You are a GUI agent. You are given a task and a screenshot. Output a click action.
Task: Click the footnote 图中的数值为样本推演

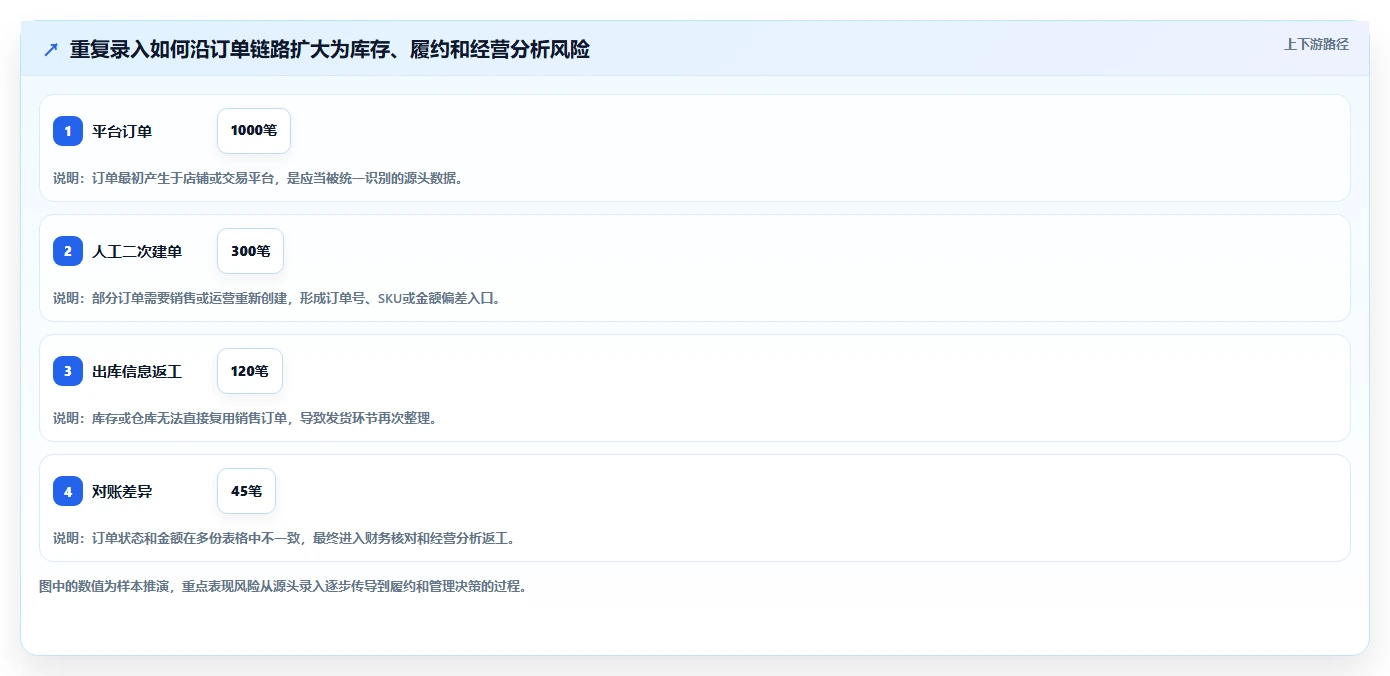pyautogui.click(x=283, y=586)
